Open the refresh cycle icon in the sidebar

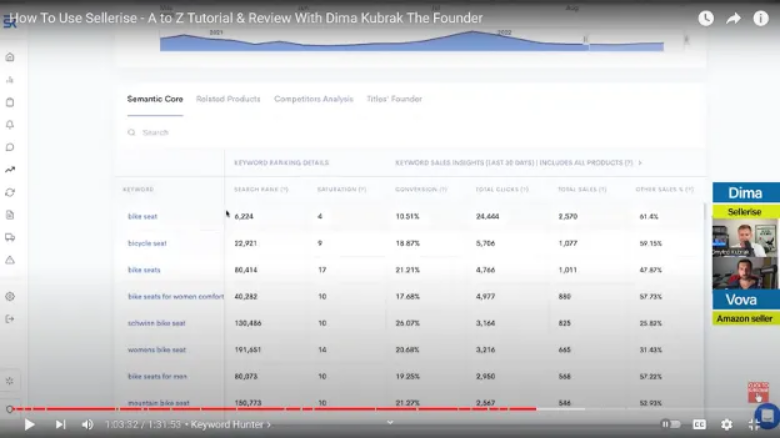[x=10, y=192]
